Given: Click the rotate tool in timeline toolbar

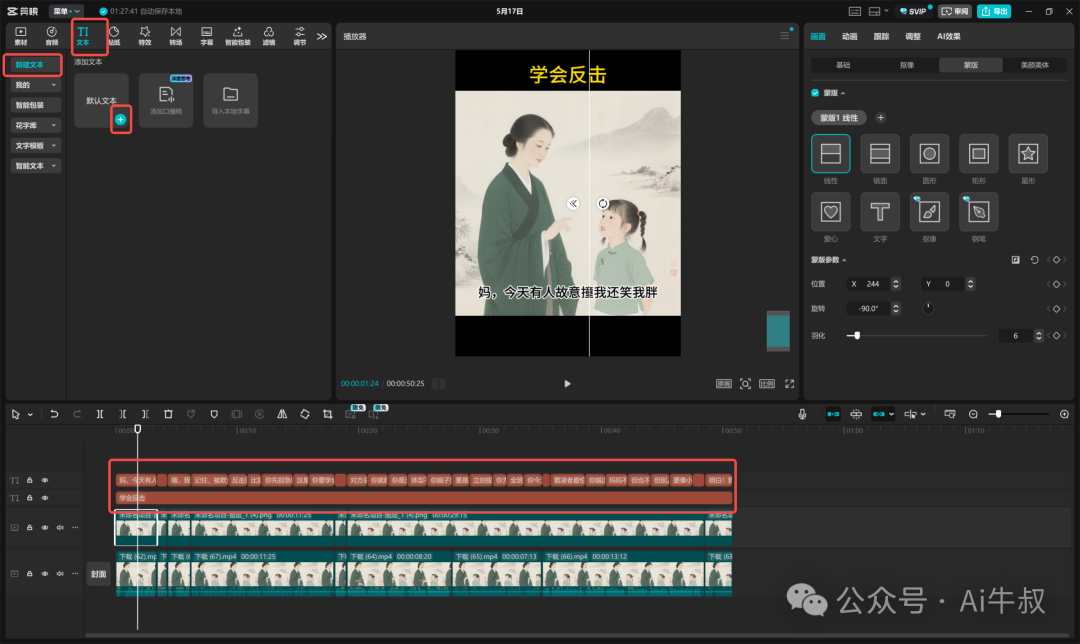Looking at the screenshot, I should tap(304, 414).
